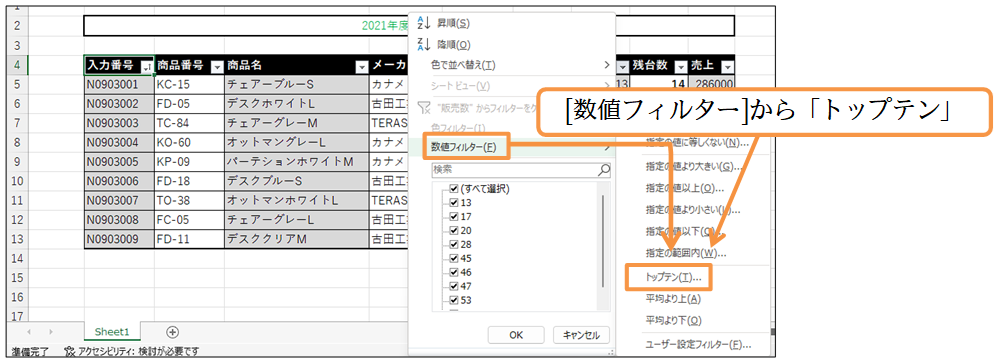Click the search magnifier icon in filter box
Viewport: 994px width, 363px height.
pyautogui.click(x=604, y=170)
